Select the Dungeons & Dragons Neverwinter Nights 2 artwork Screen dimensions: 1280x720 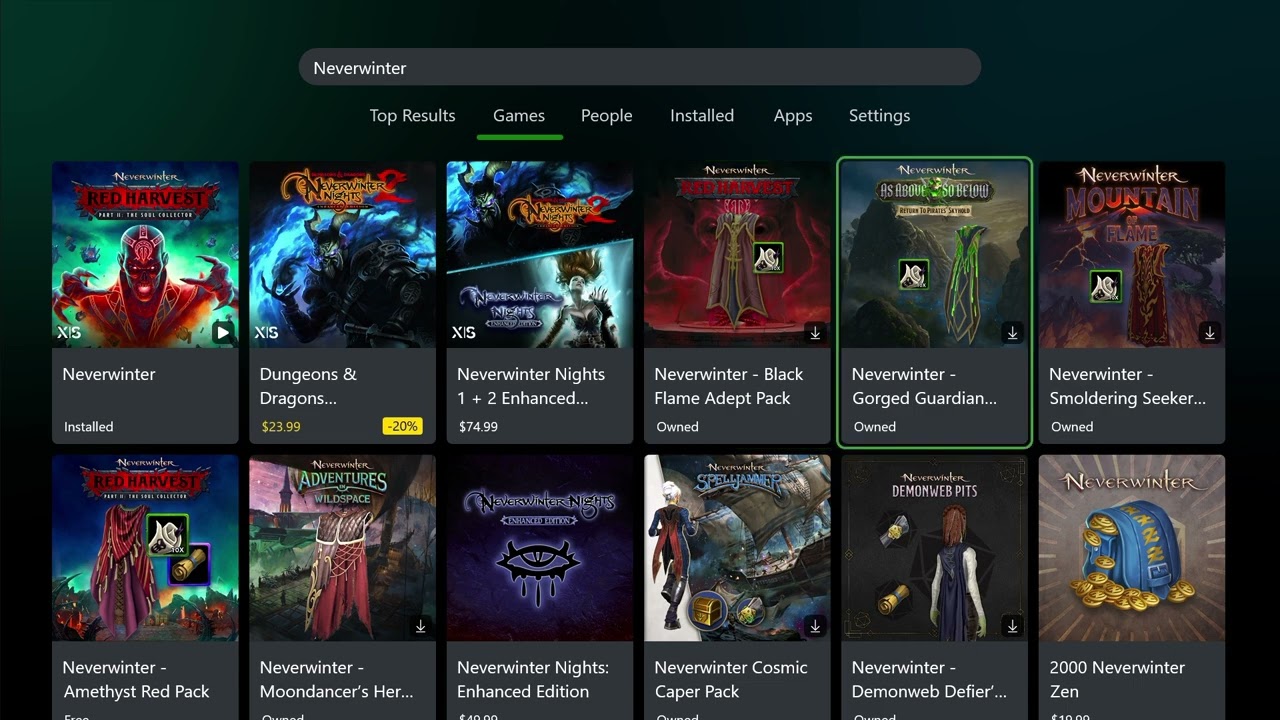(343, 255)
